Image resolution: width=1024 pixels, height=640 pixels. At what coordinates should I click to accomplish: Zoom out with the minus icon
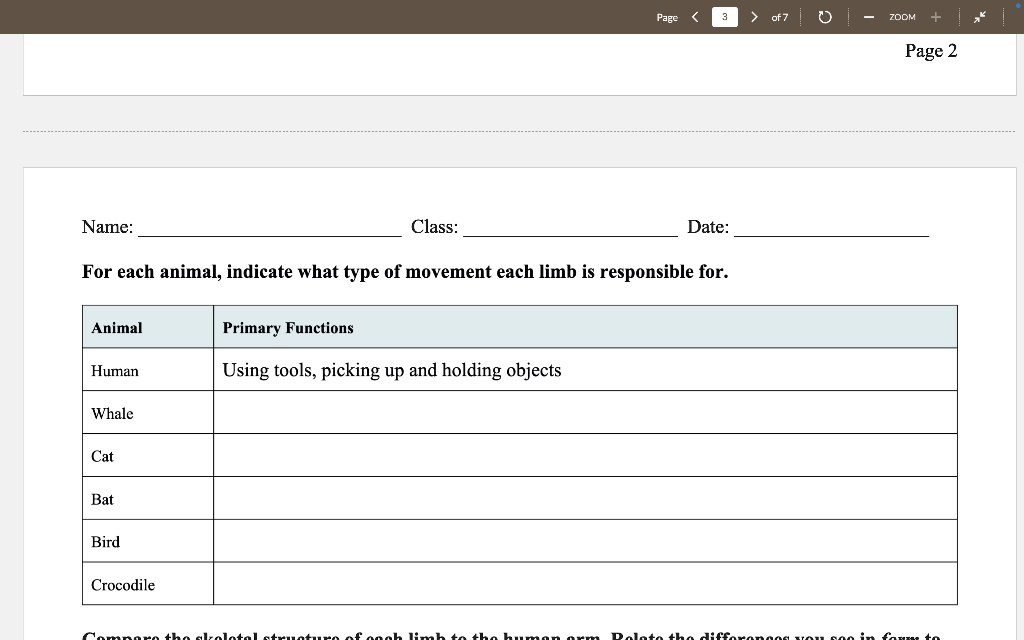pyautogui.click(x=869, y=17)
